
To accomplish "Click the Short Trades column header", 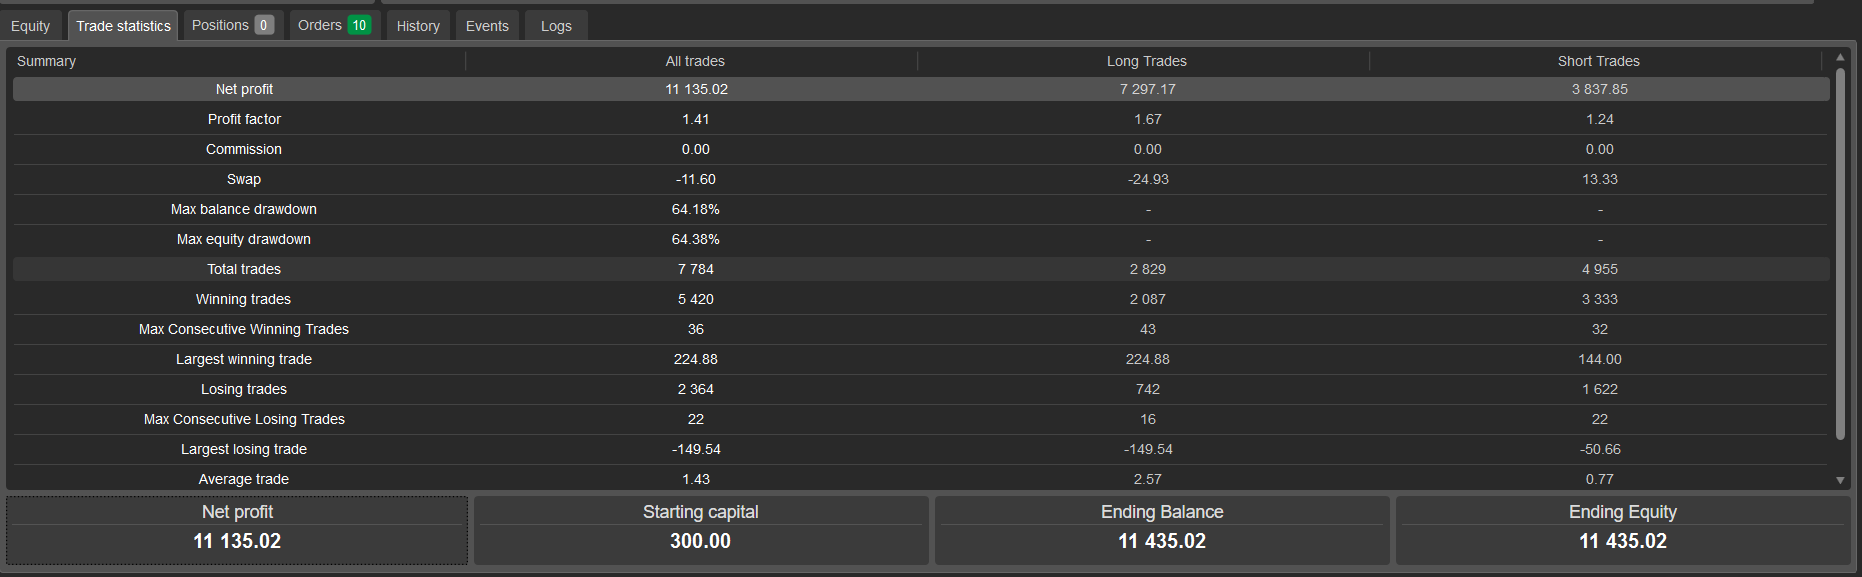I will [x=1598, y=61].
